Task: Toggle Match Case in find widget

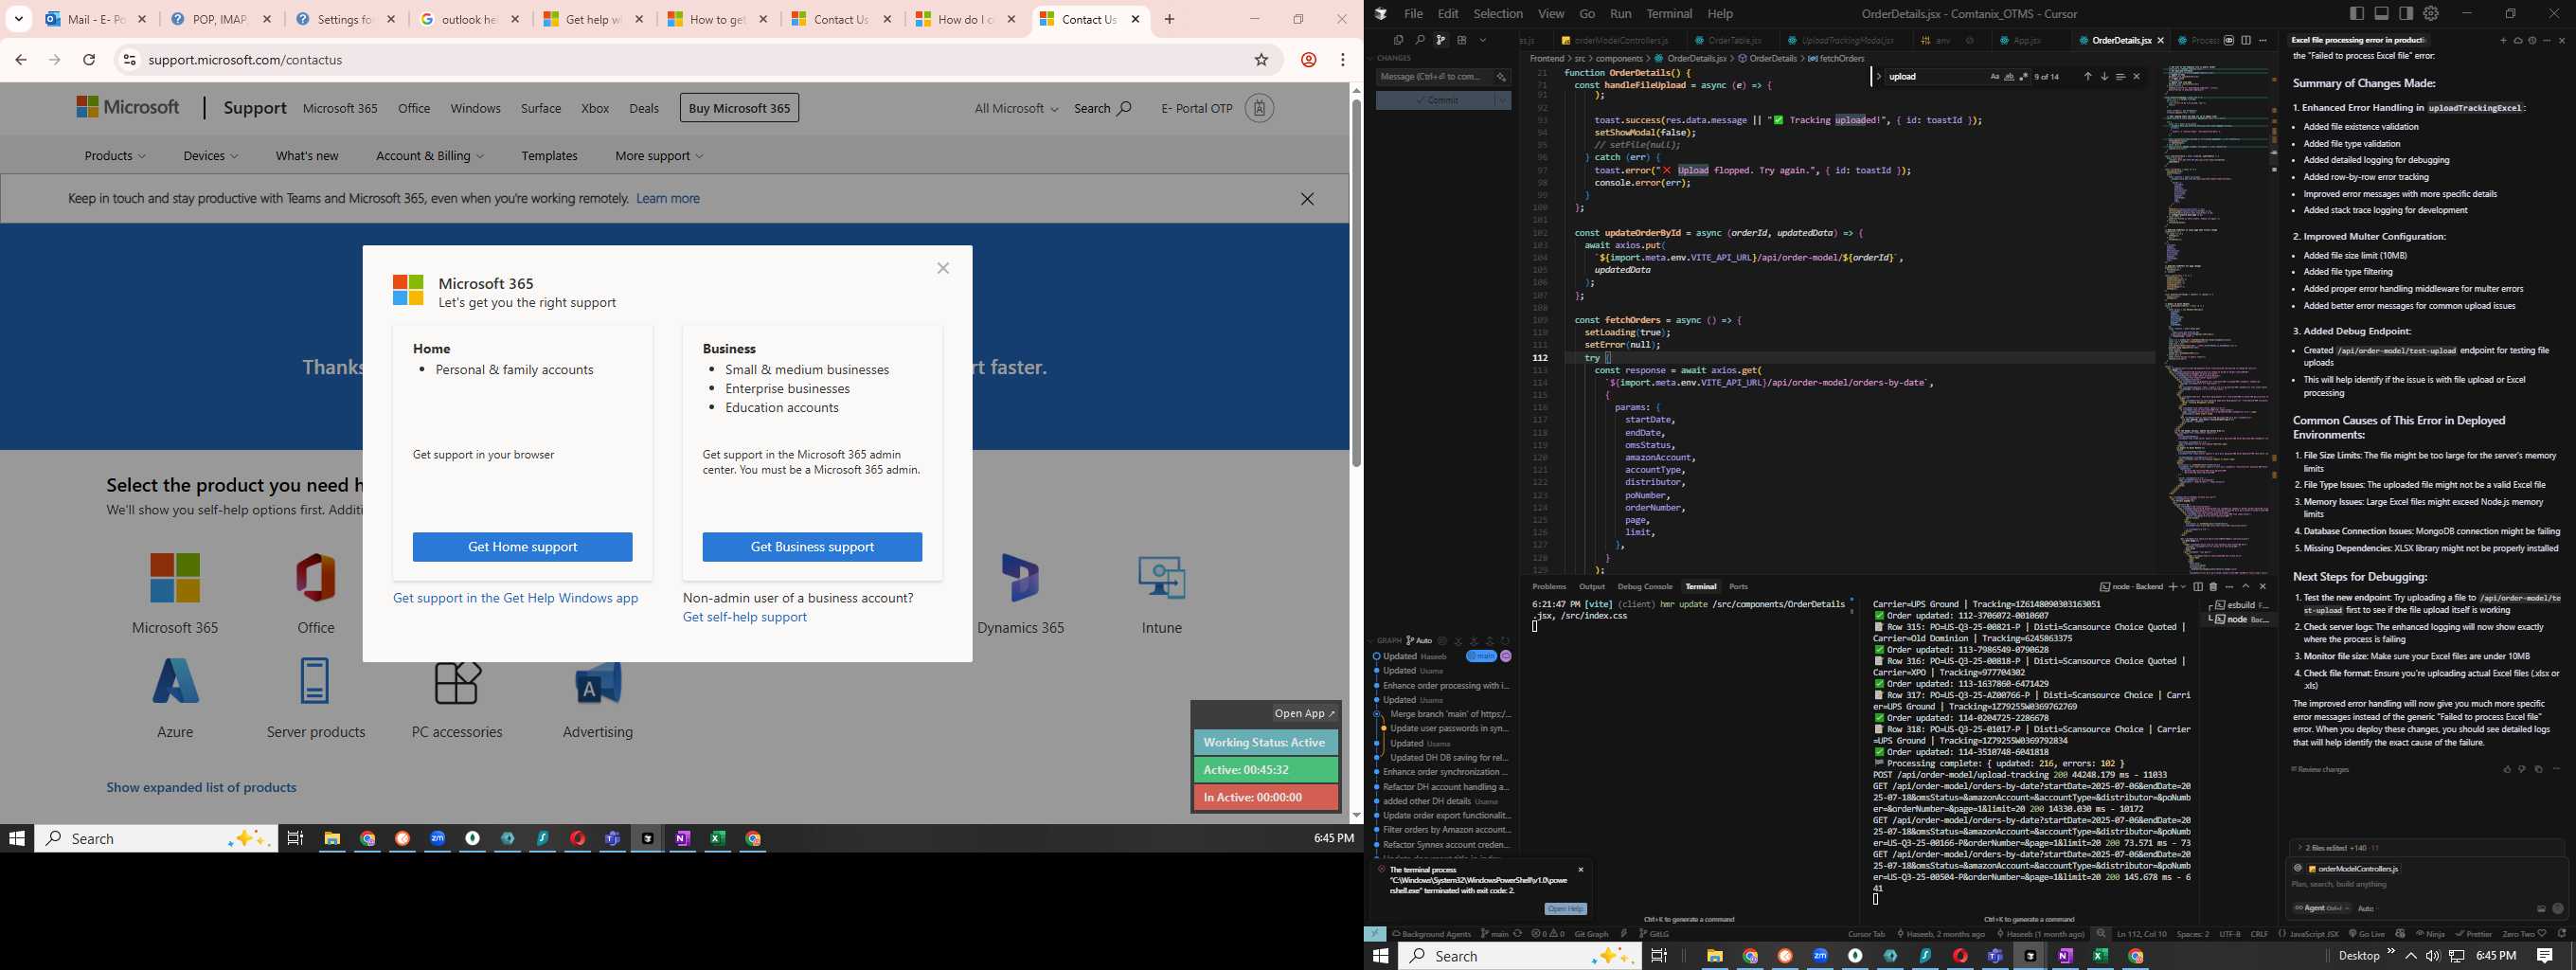Action: 1995,76
